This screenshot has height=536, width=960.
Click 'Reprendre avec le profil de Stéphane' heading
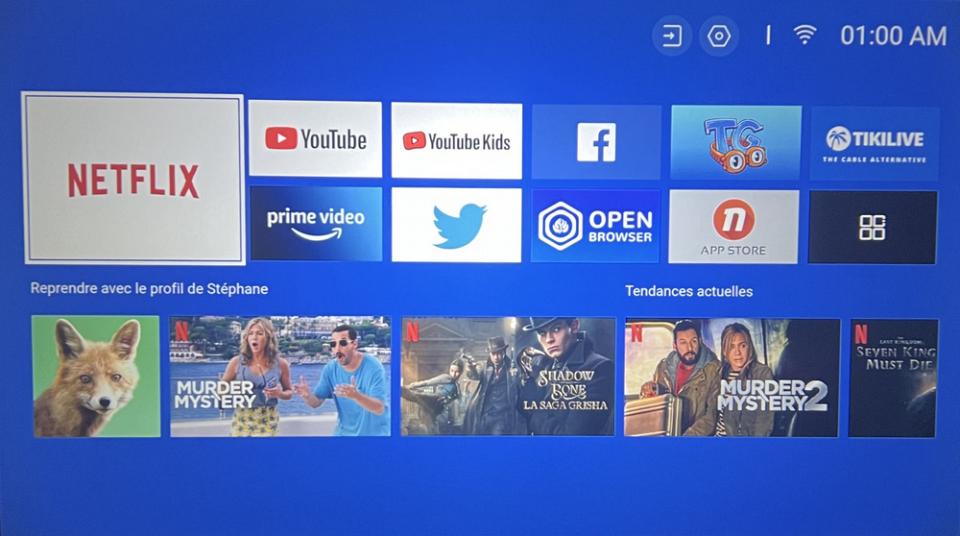coord(149,289)
